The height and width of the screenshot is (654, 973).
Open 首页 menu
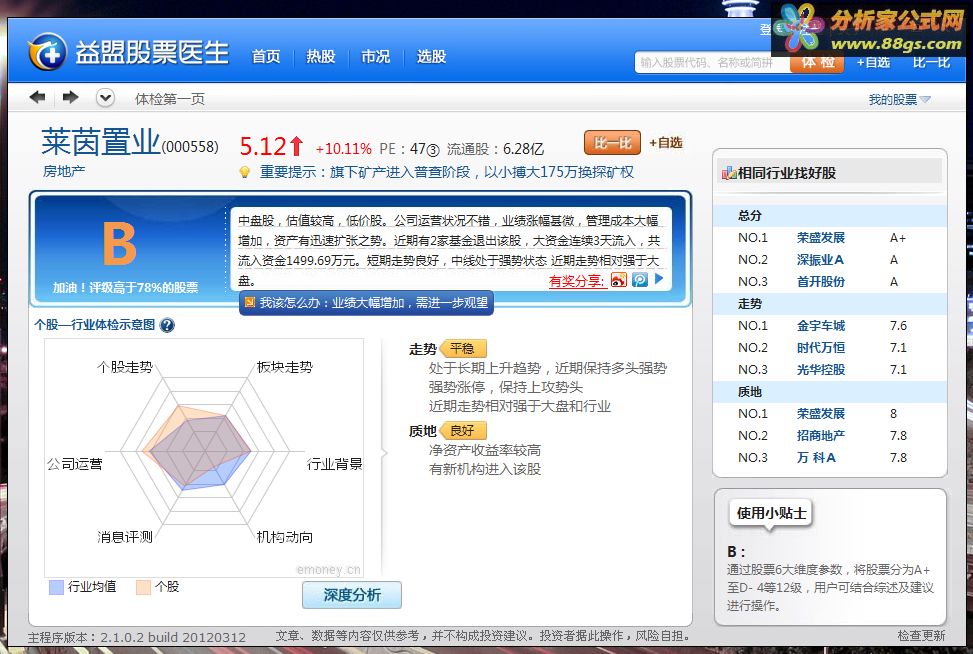tap(266, 56)
